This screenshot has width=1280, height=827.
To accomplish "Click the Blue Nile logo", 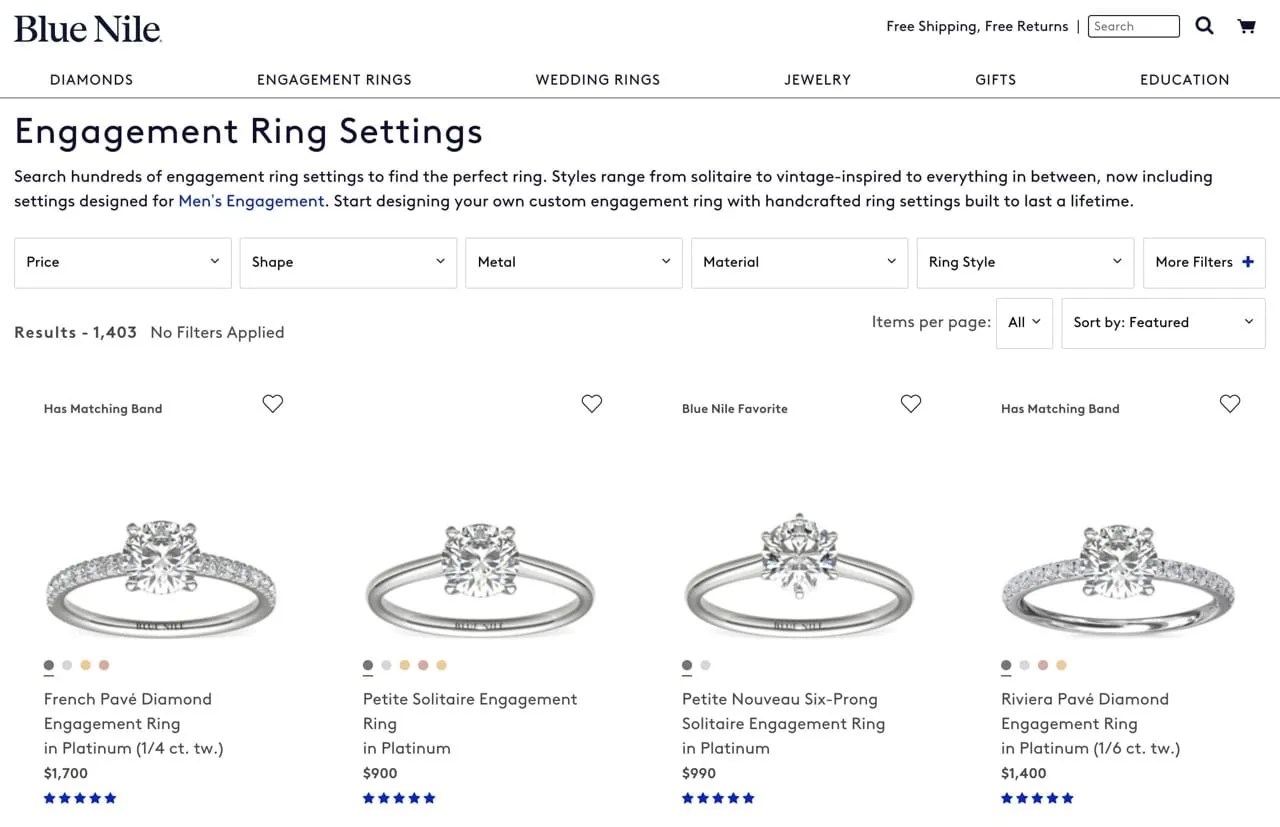I will click(x=88, y=28).
